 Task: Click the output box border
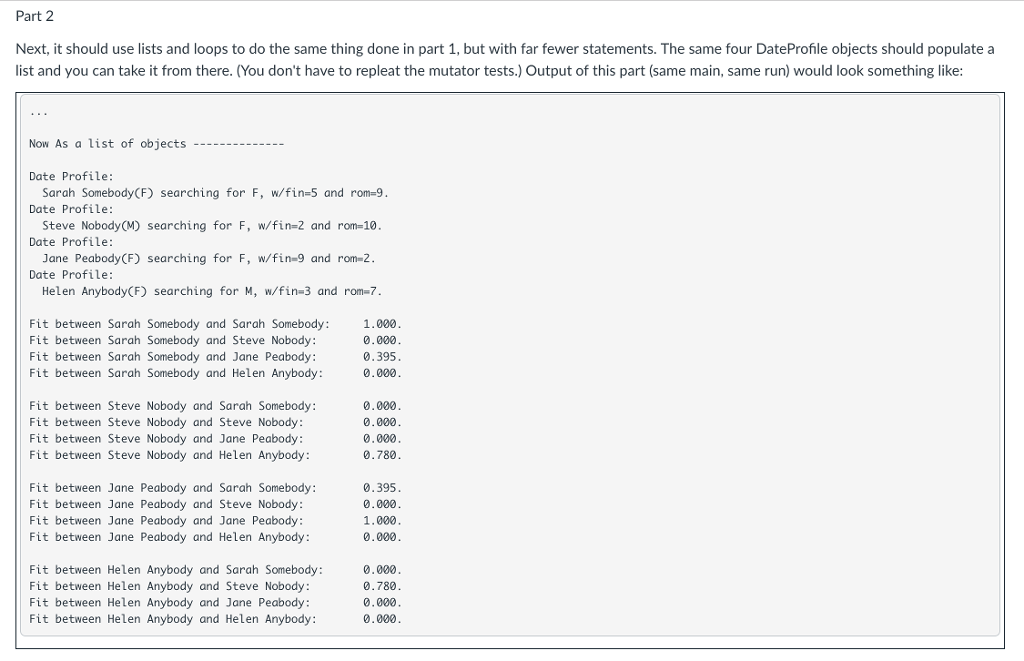512,93
